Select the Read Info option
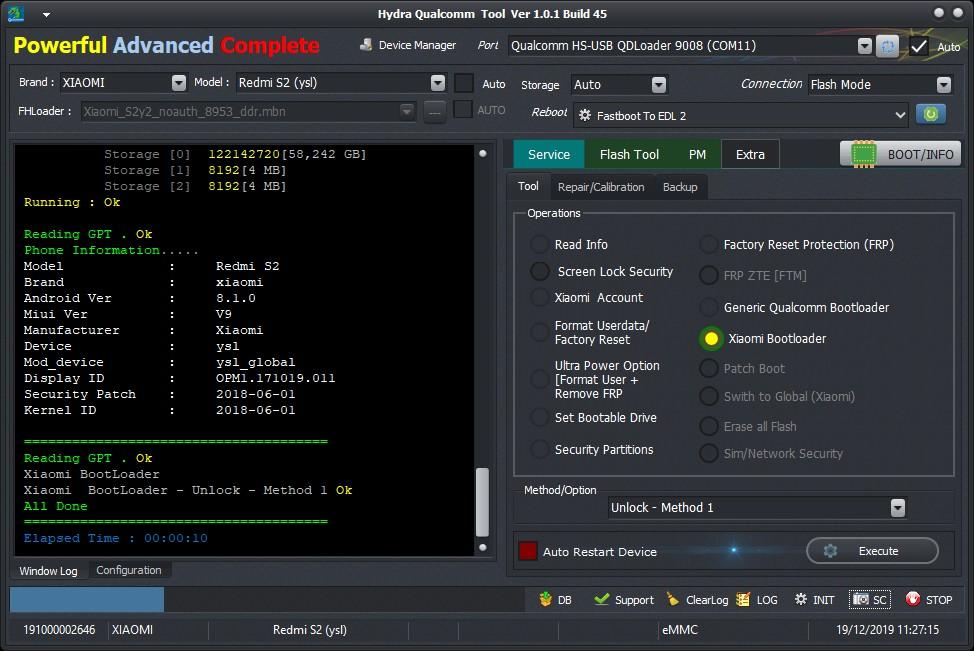 [x=539, y=244]
